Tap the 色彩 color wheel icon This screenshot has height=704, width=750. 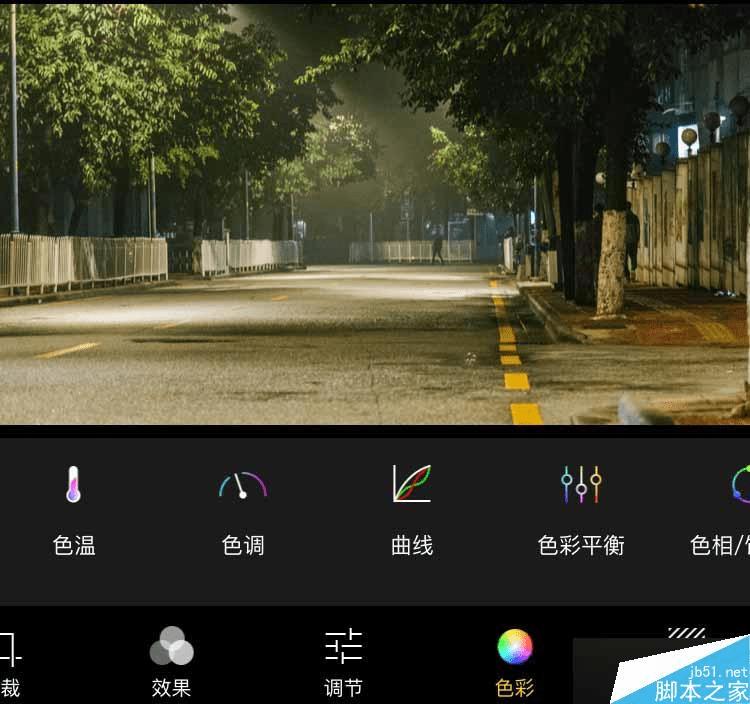click(515, 647)
